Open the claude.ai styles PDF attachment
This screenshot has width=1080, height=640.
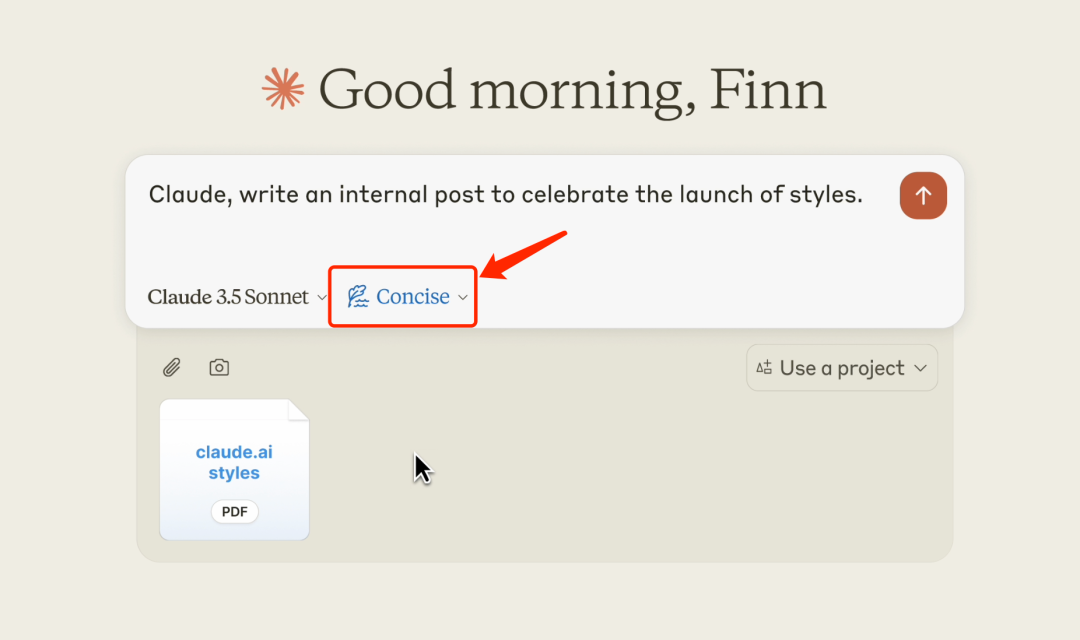click(234, 470)
